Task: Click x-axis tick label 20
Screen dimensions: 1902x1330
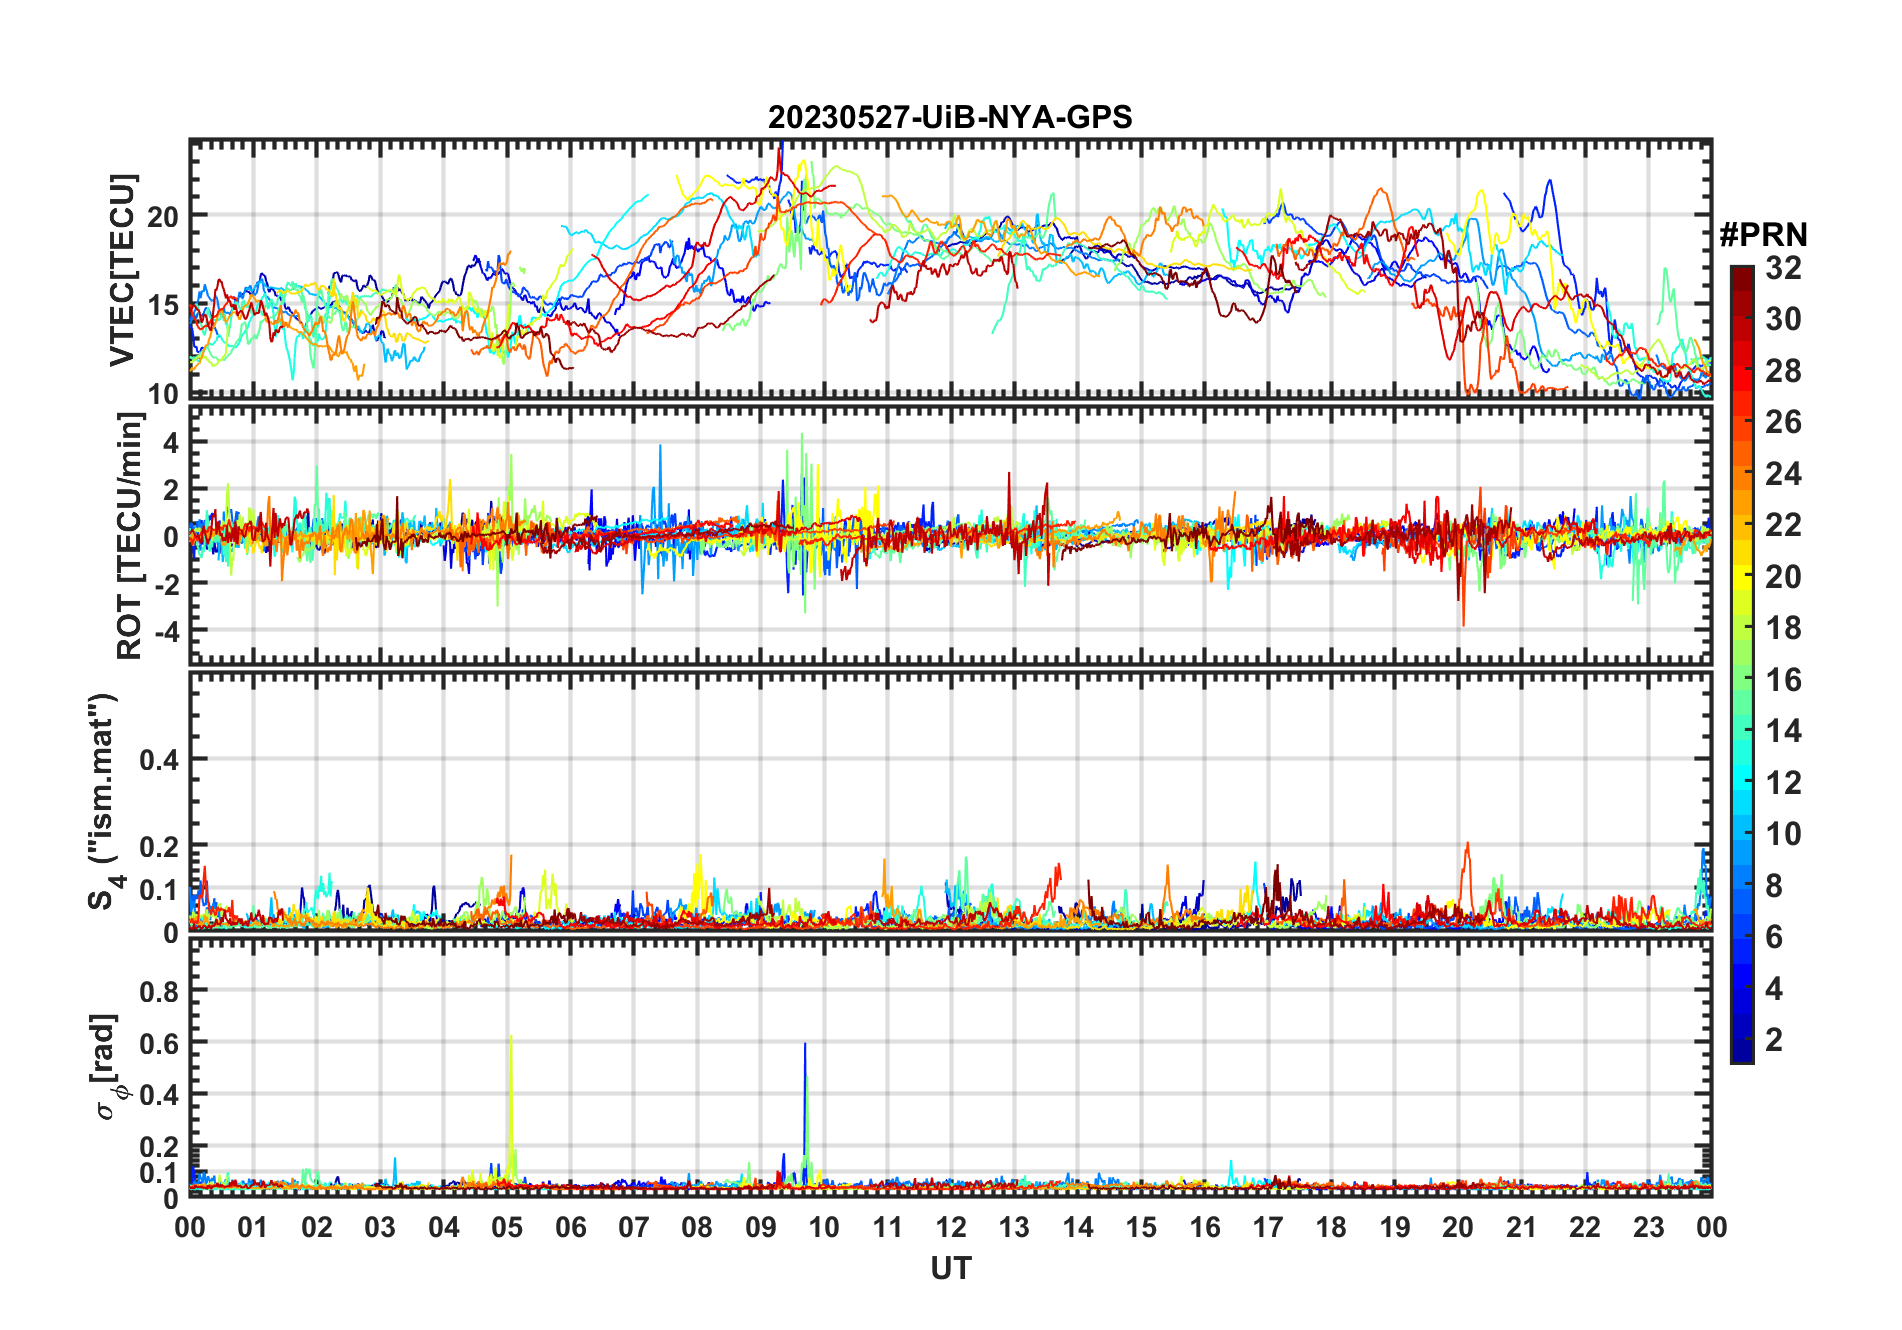Action: pos(1458,1228)
